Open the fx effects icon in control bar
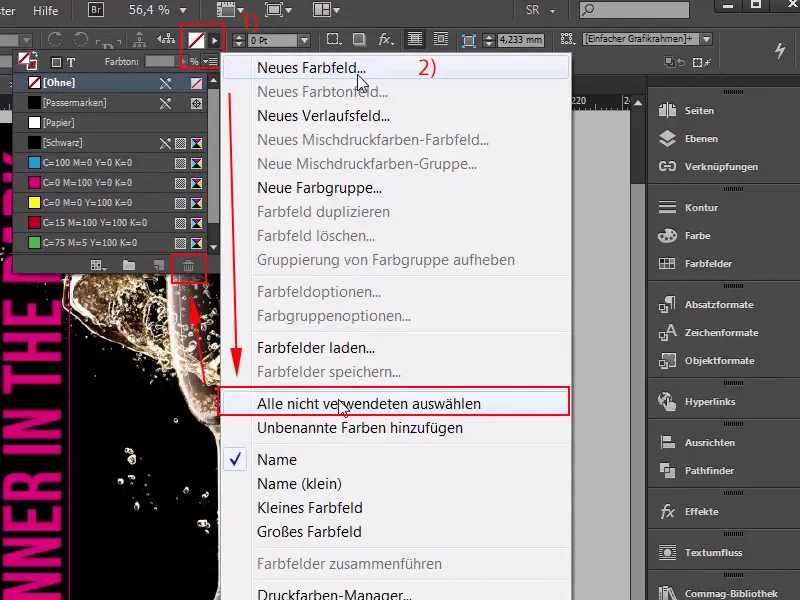Viewport: 800px width, 600px height. (385, 39)
